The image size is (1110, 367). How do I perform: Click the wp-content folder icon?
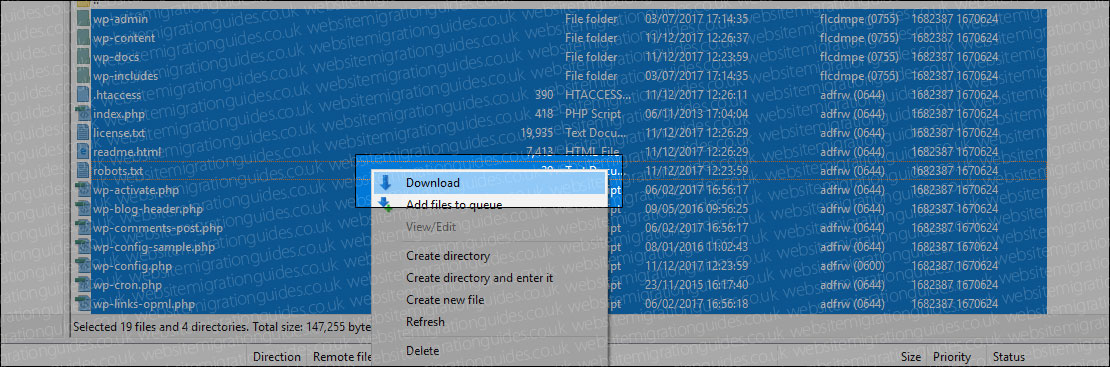click(84, 38)
